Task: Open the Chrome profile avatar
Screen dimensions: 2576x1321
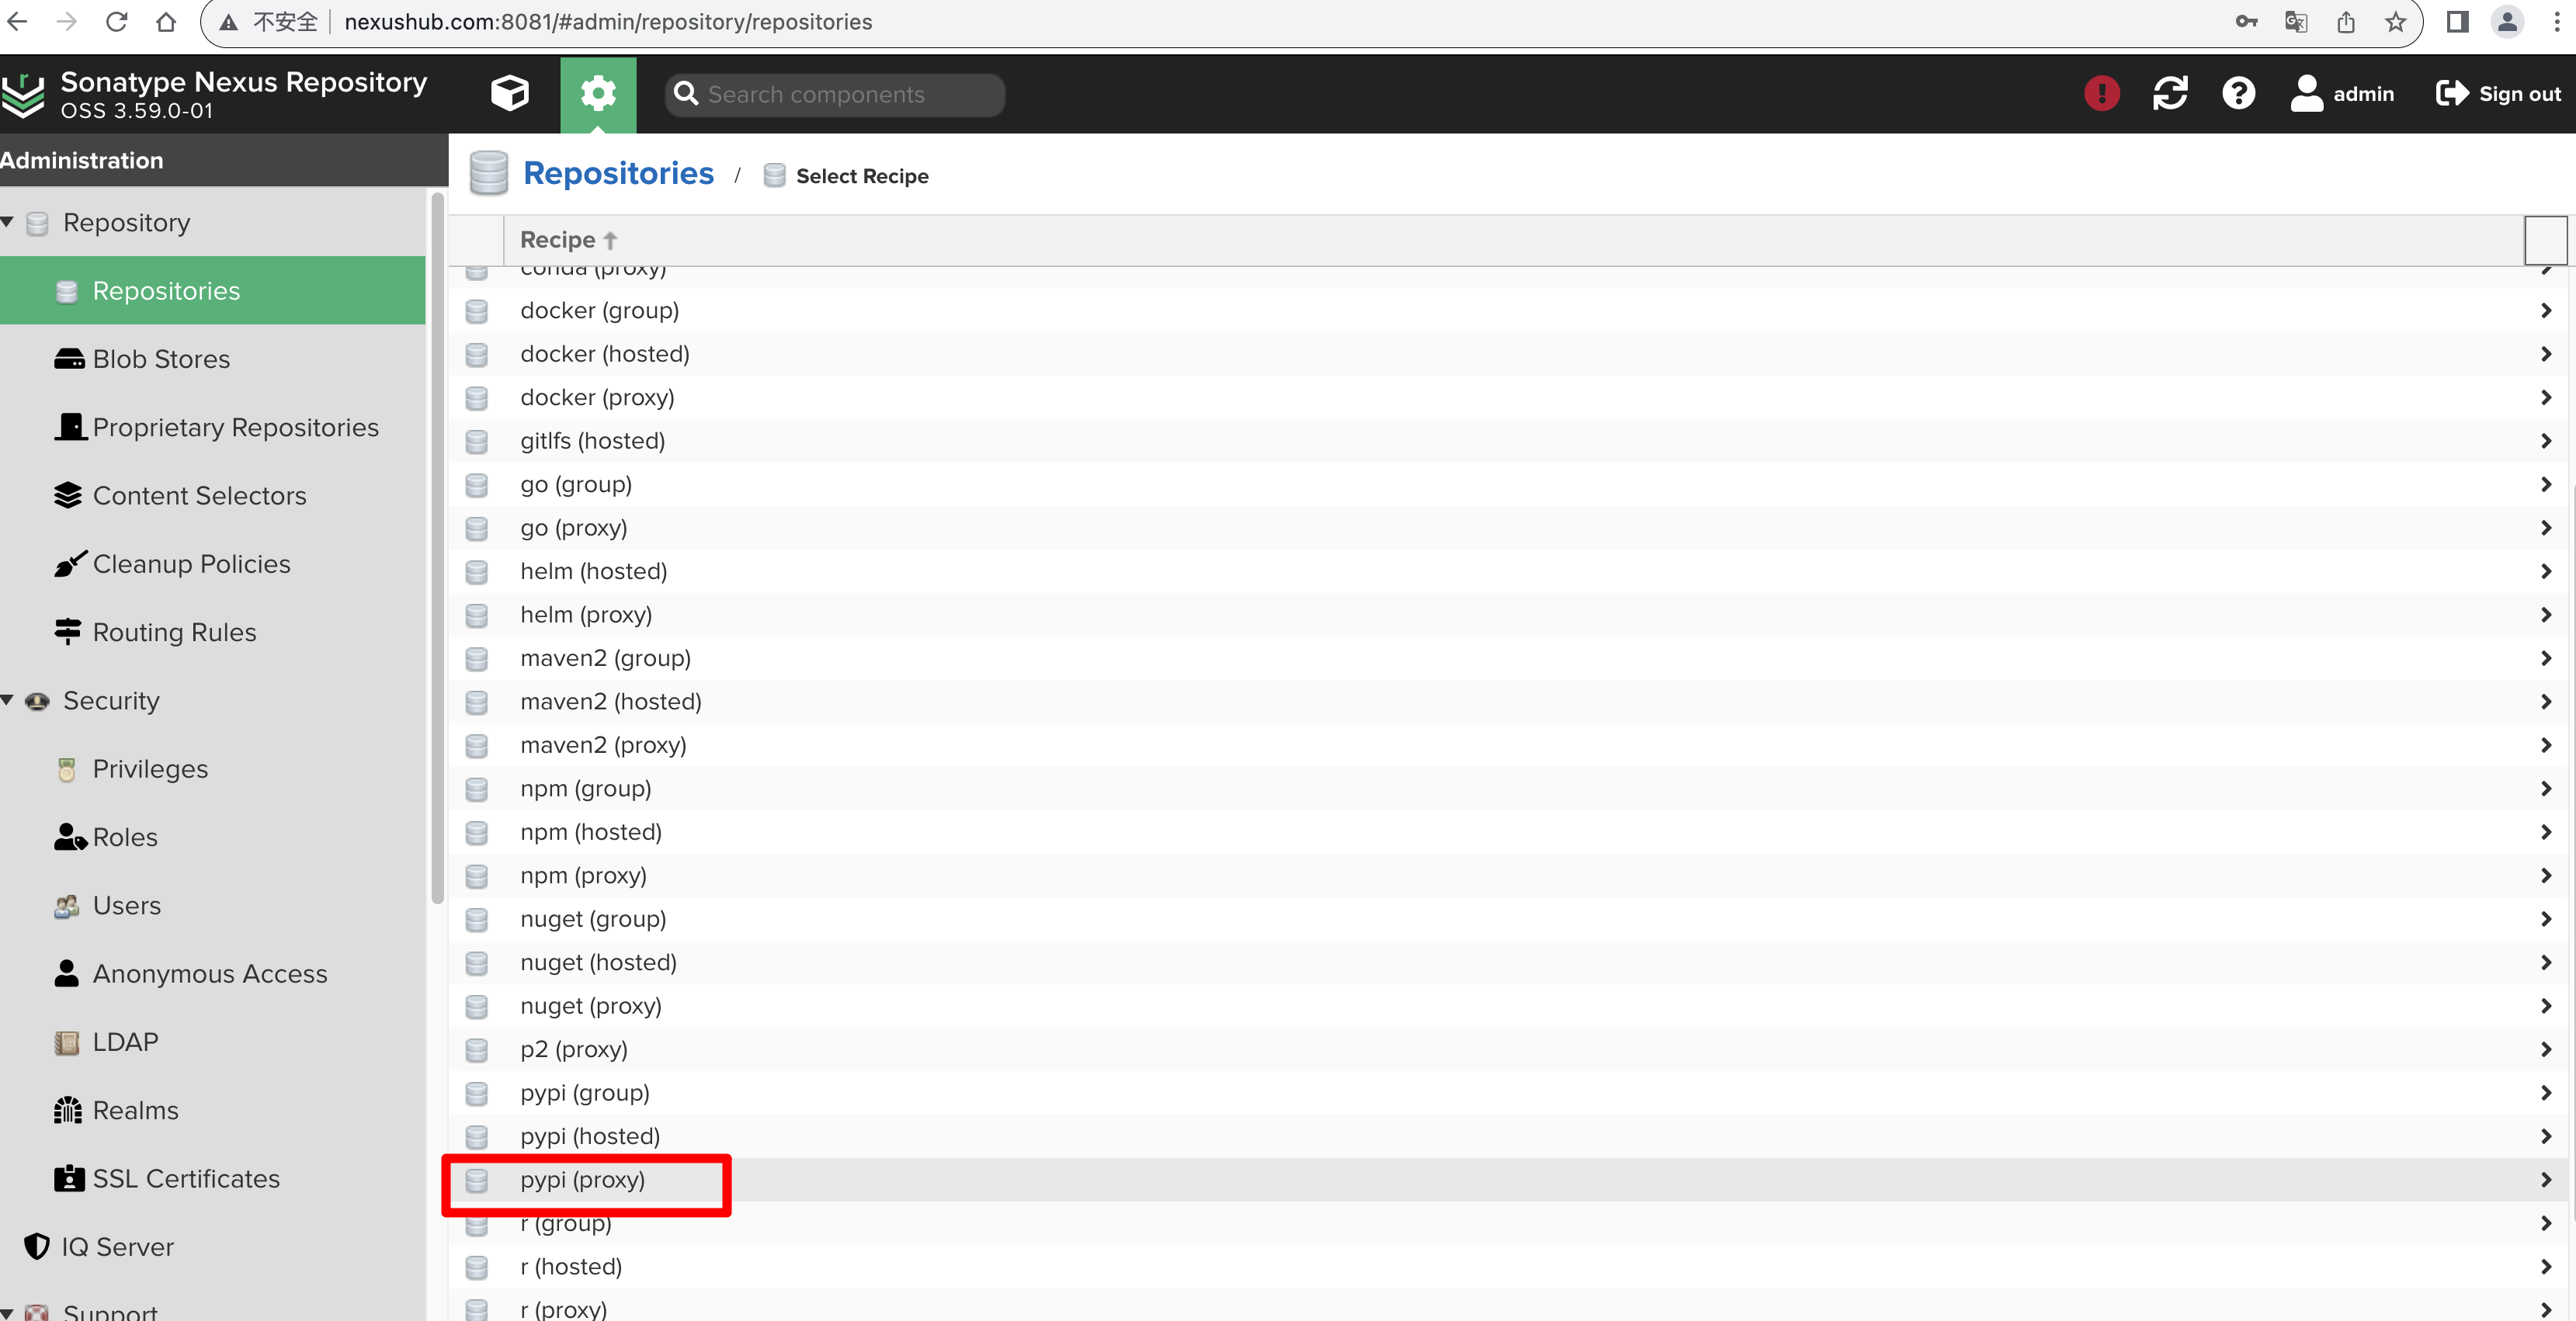Action: [2507, 21]
